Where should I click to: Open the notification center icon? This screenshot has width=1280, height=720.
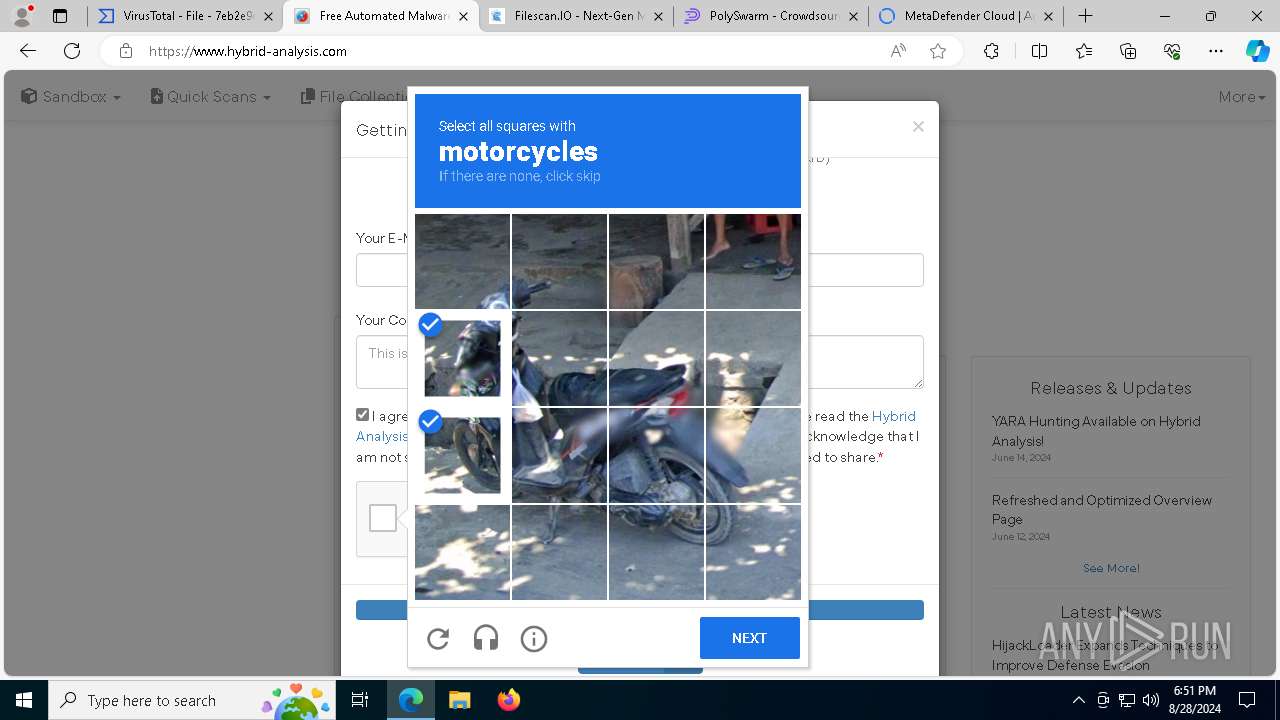1247,700
